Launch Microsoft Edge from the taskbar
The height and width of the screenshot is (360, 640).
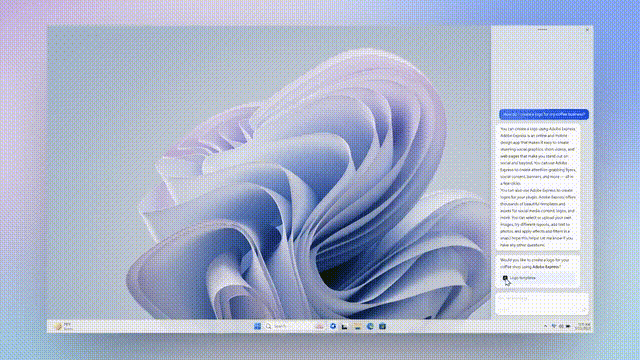click(370, 326)
